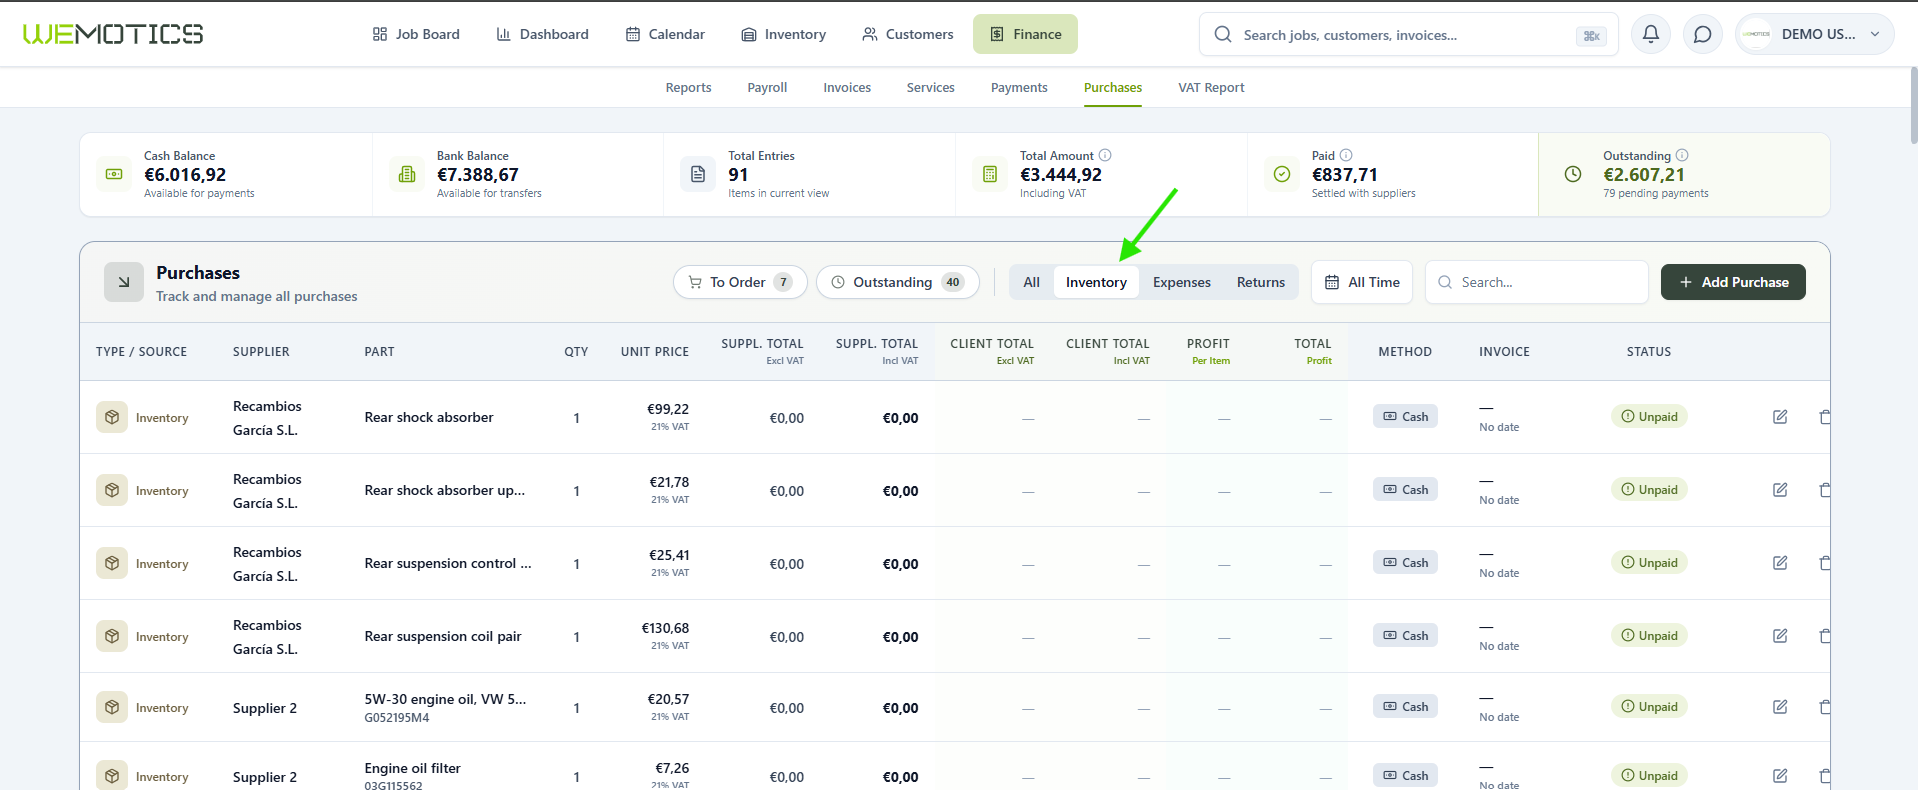Screen dimensions: 1918x790
Task: Expand the DEMO US... account menu
Action: click(1815, 34)
